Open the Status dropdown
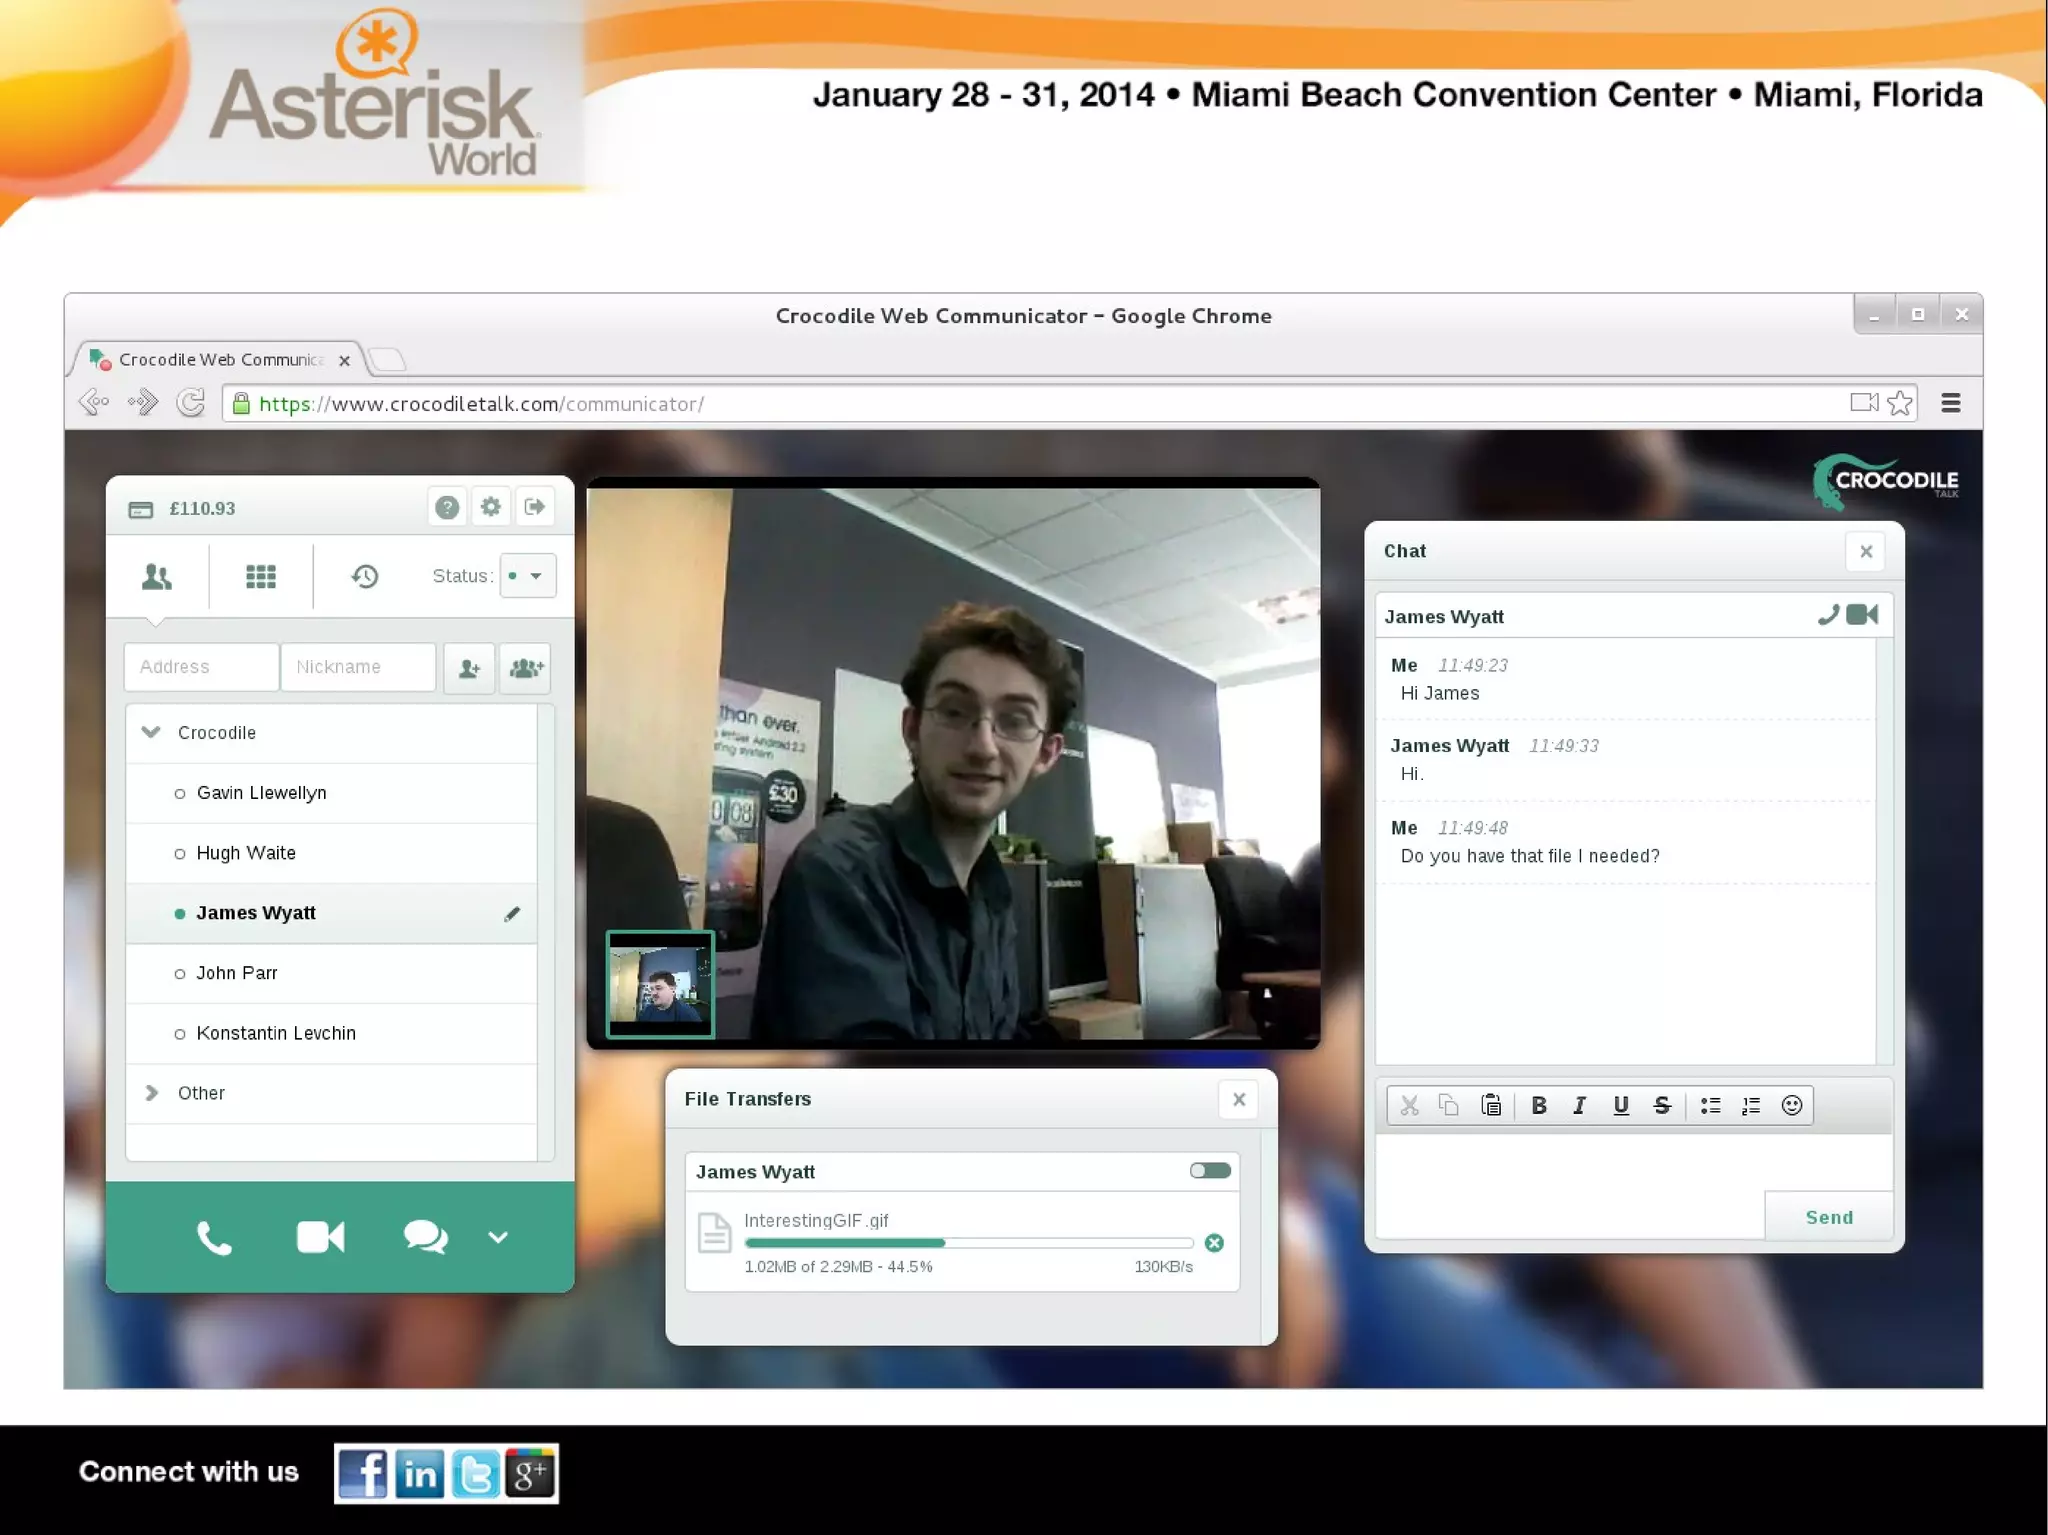 tap(527, 576)
